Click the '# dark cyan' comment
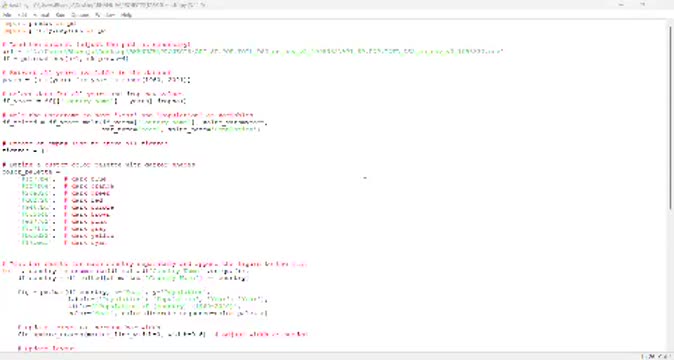674x360 pixels. click(85, 243)
